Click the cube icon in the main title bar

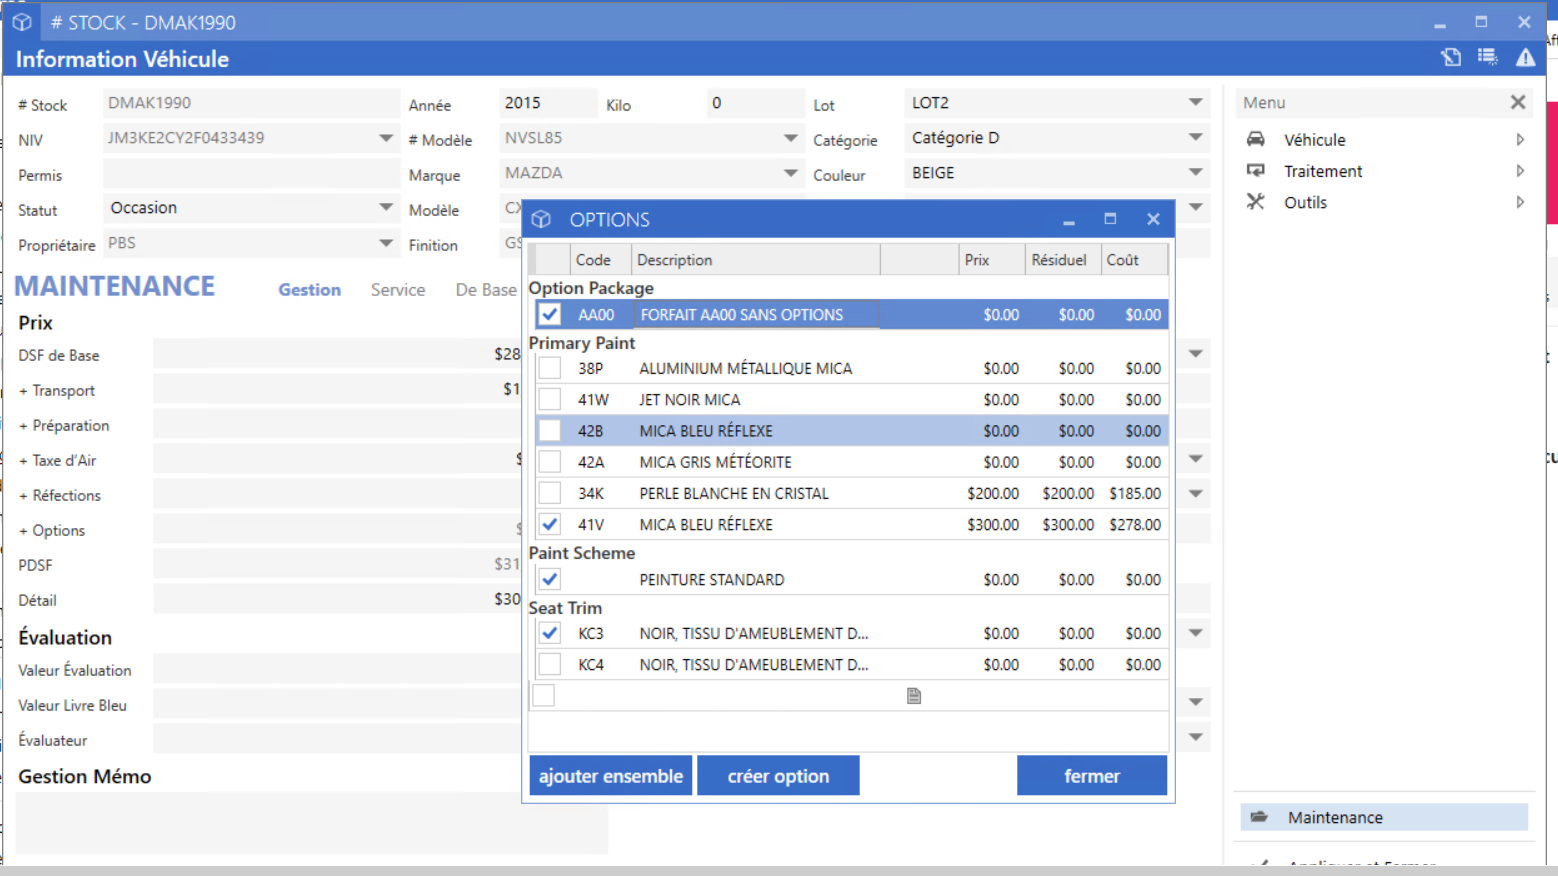click(22, 22)
